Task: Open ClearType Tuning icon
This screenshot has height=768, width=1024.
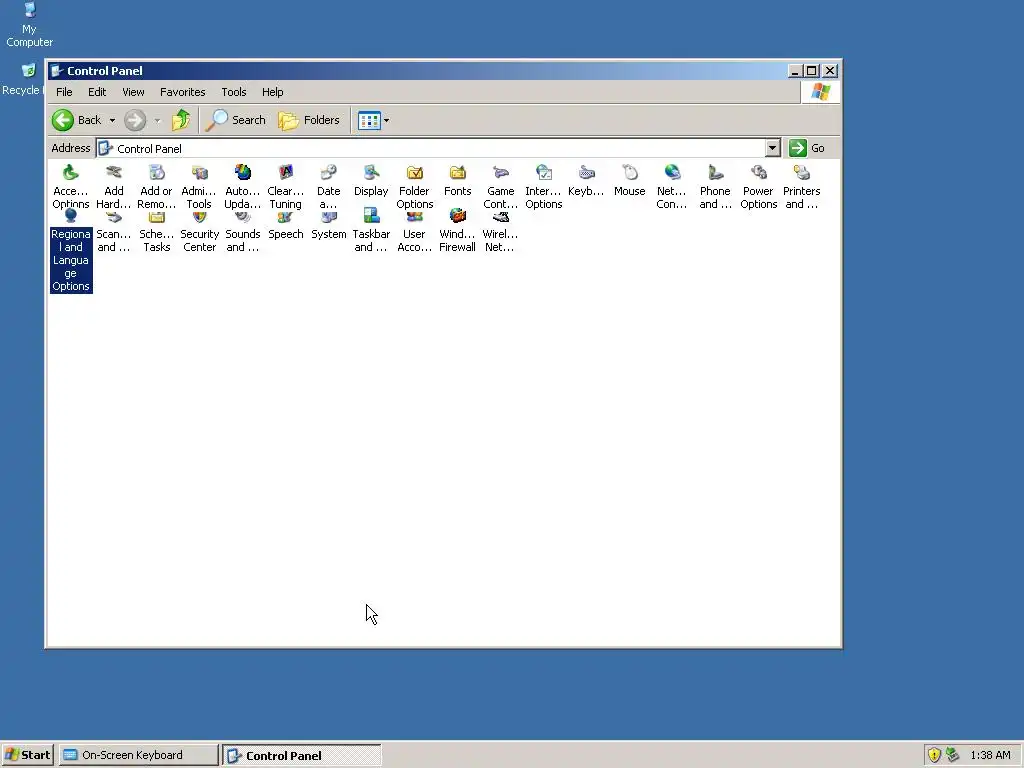Action: tap(285, 187)
